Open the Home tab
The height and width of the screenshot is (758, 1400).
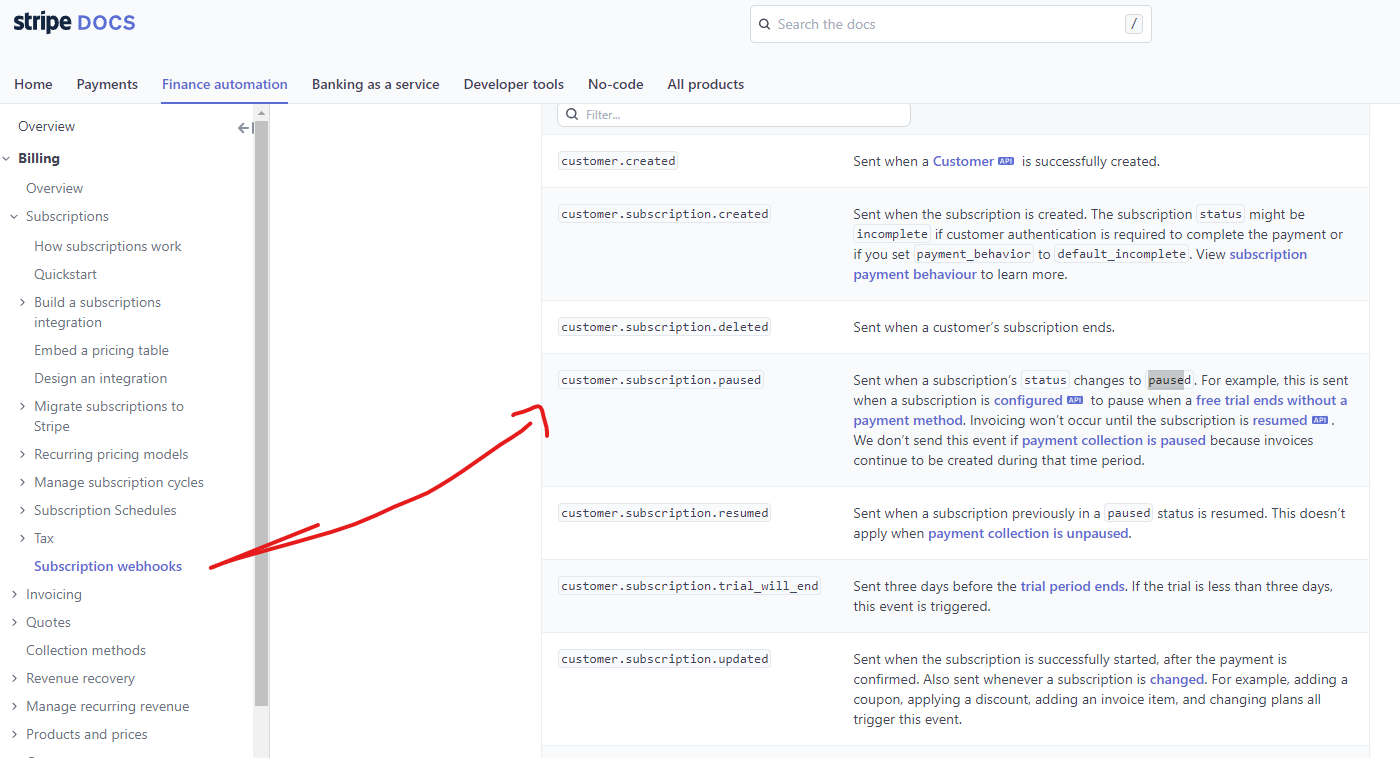[x=33, y=84]
